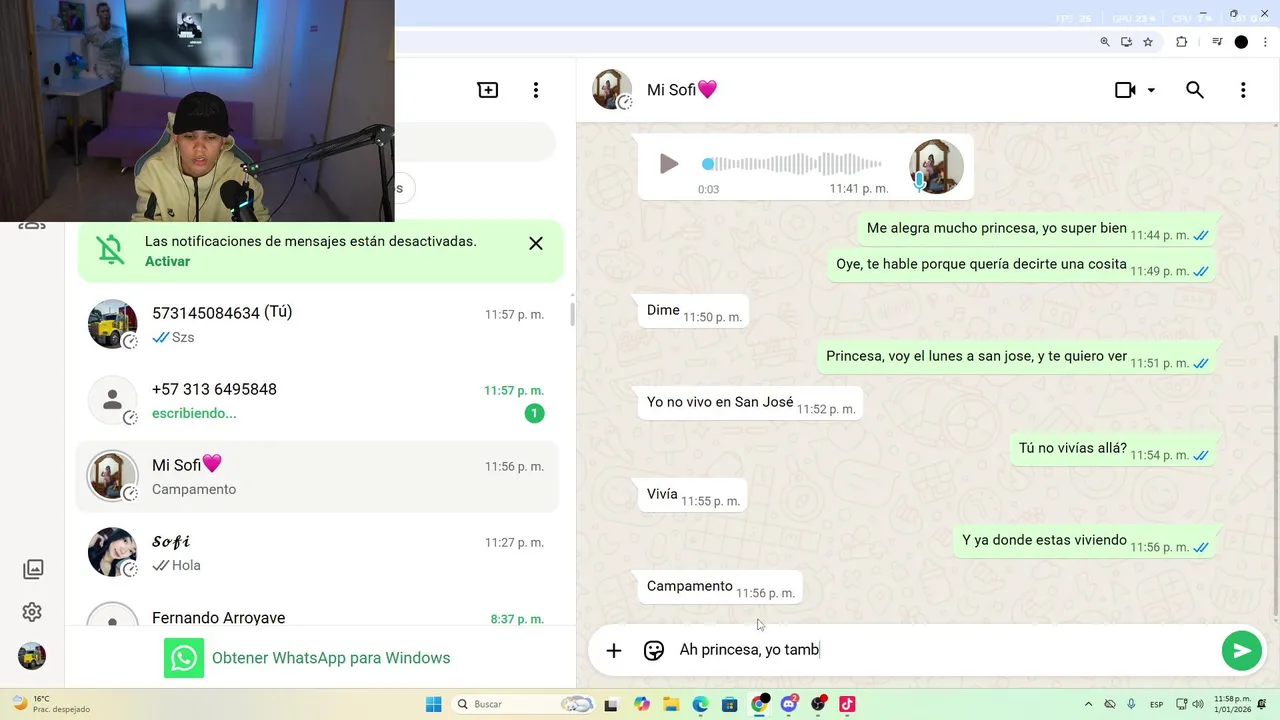Click the voice message sender thumbnail

[x=937, y=166]
